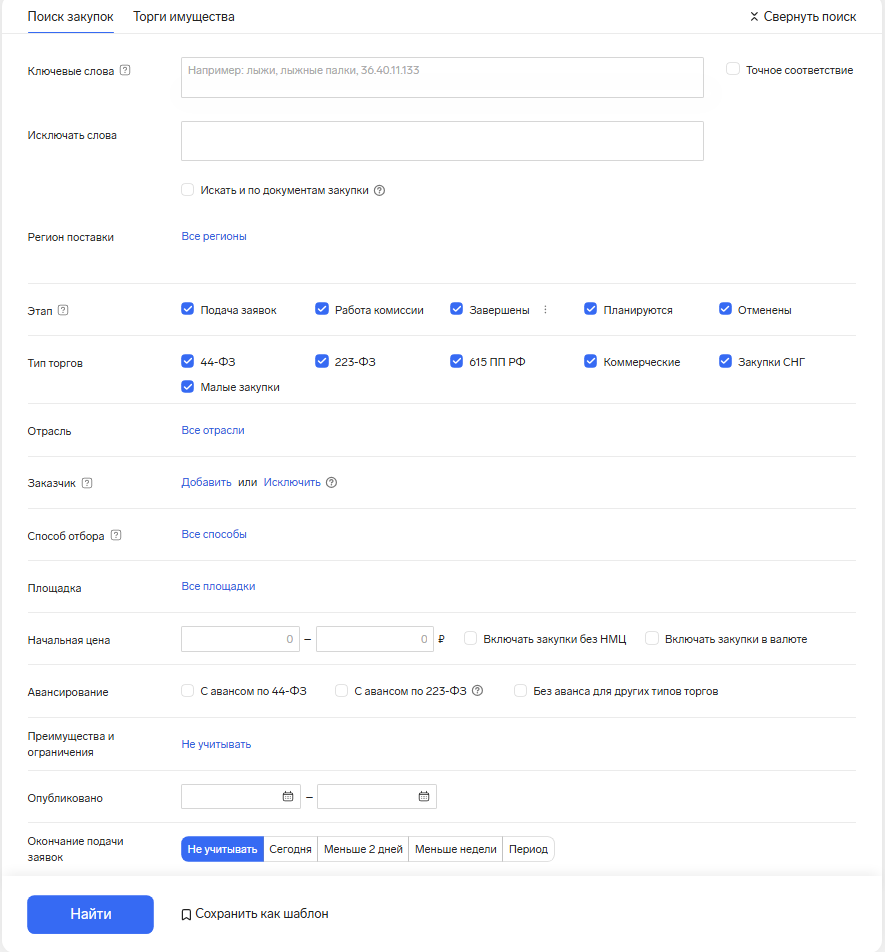Open calendar in the Опубликовано start date field
The image size is (885, 952).
click(288, 797)
